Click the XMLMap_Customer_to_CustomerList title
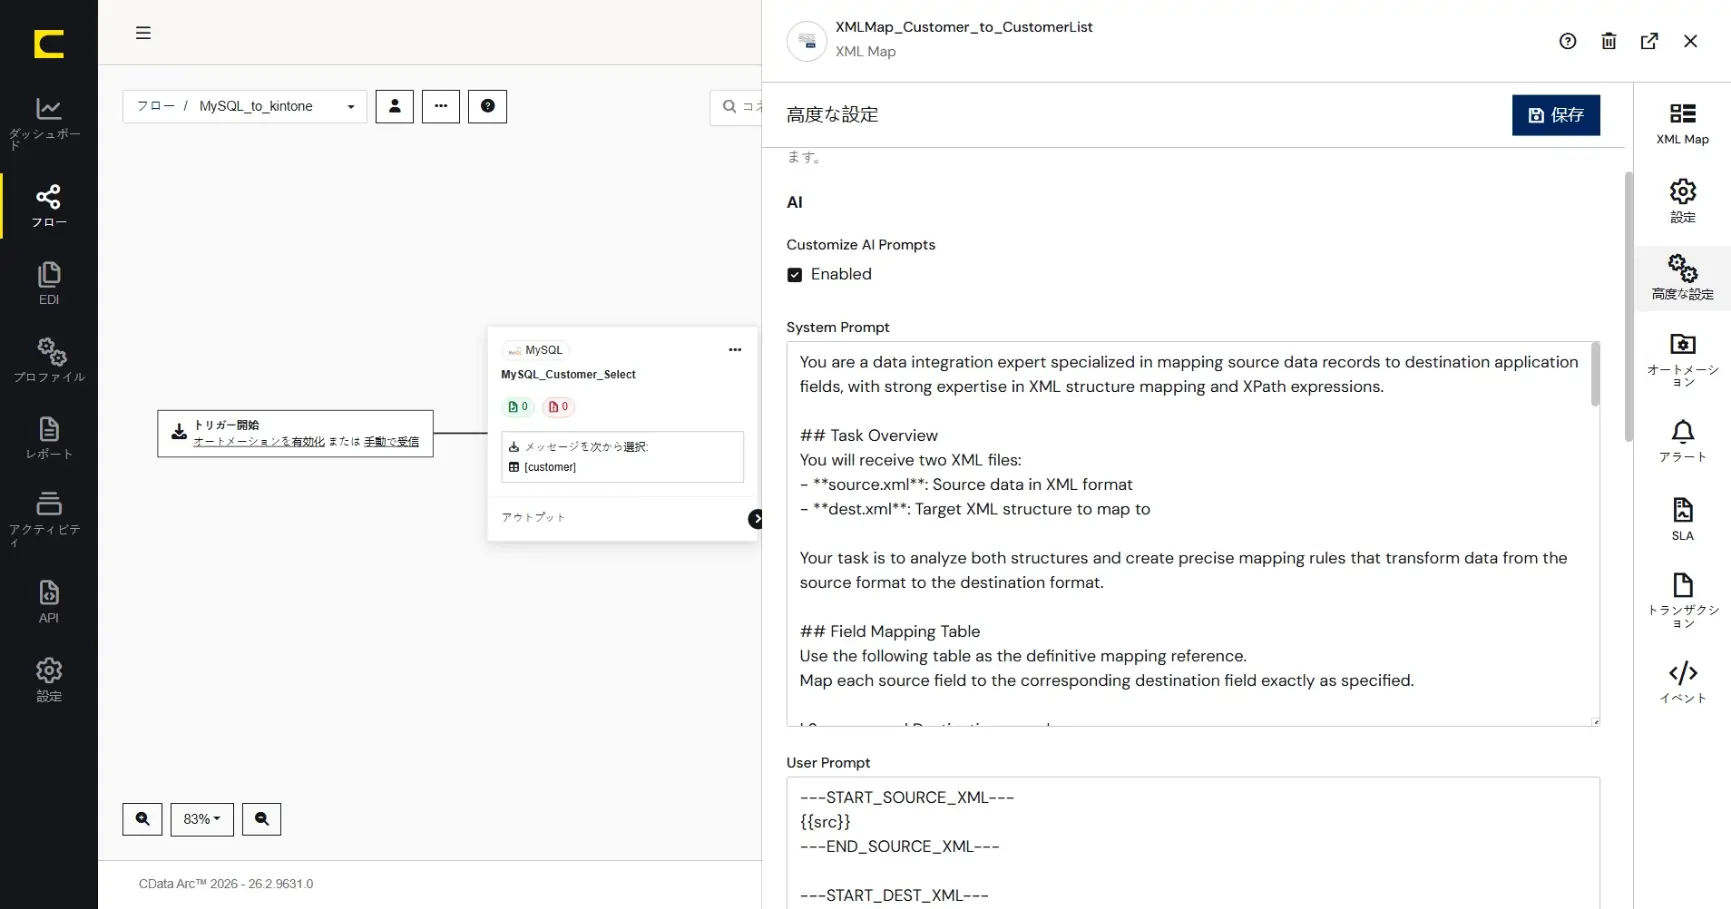Image resolution: width=1731 pixels, height=909 pixels. (x=964, y=27)
